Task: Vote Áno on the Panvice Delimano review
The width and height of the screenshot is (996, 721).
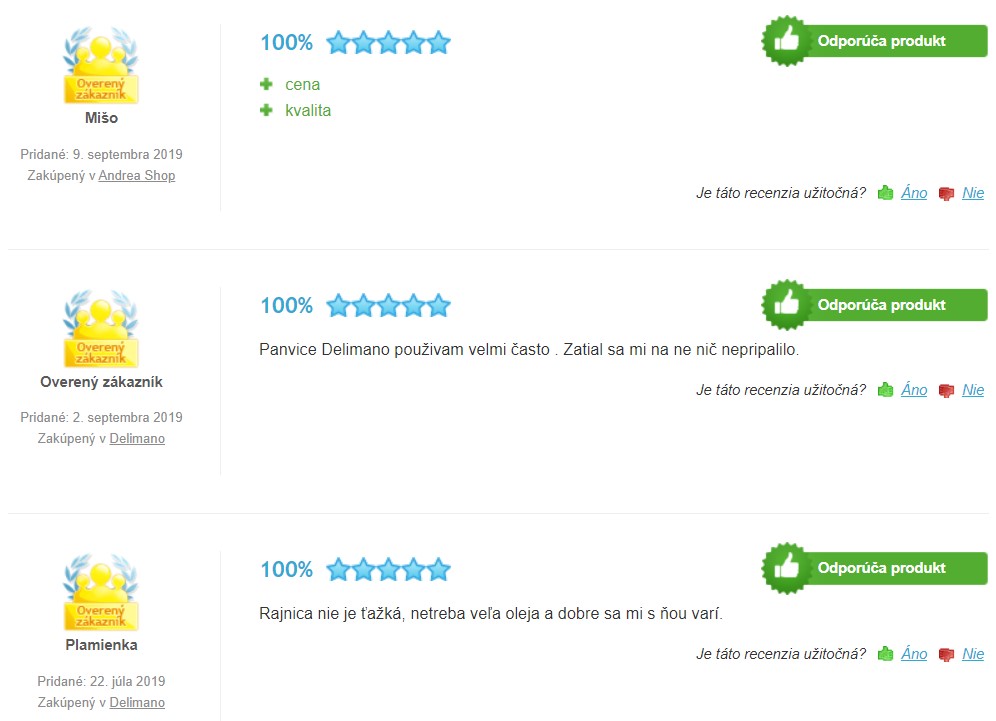Action: point(914,390)
